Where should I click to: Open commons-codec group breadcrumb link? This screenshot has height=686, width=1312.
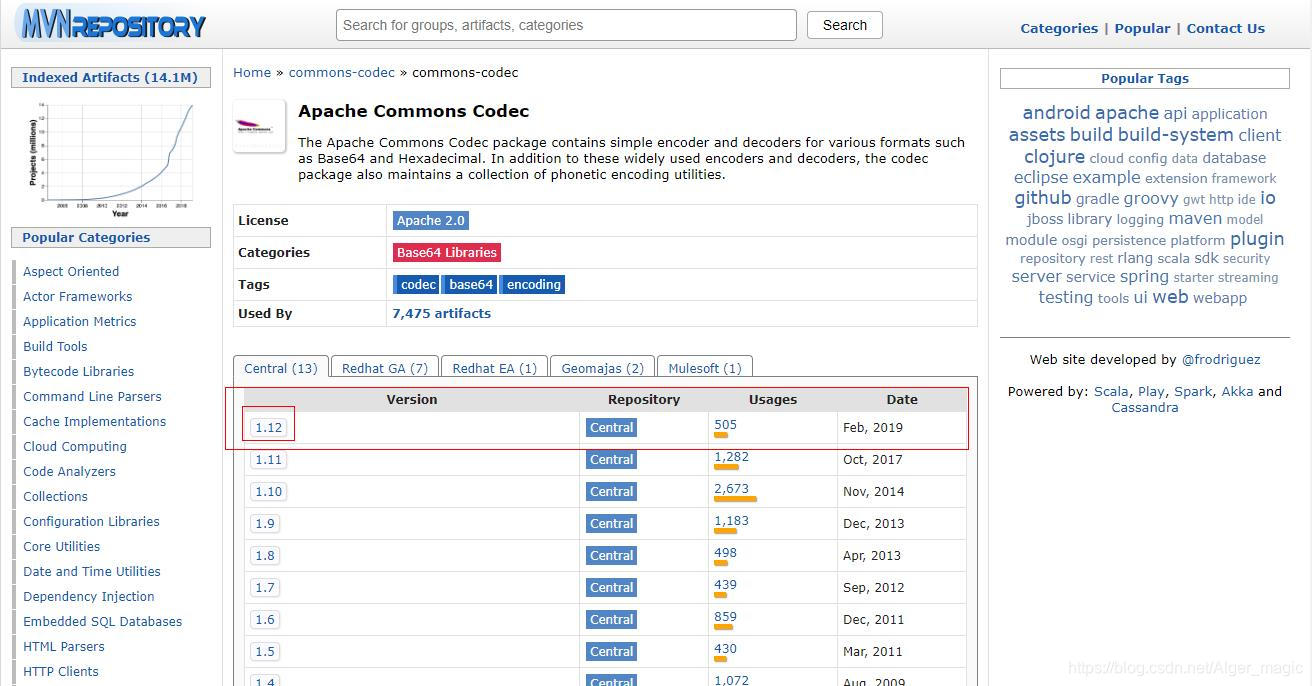pos(342,72)
